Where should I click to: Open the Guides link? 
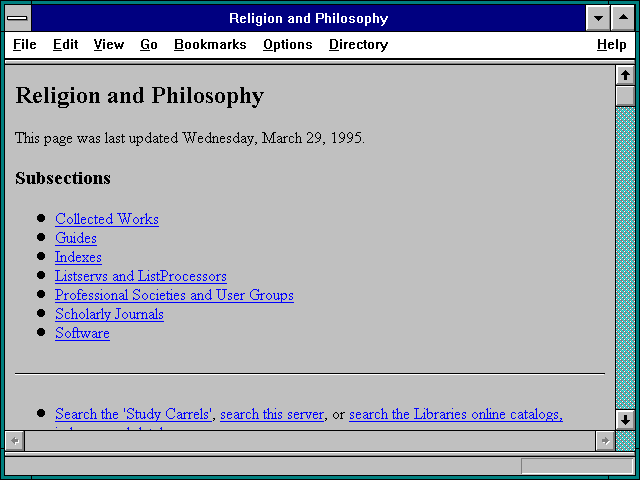click(x=76, y=238)
